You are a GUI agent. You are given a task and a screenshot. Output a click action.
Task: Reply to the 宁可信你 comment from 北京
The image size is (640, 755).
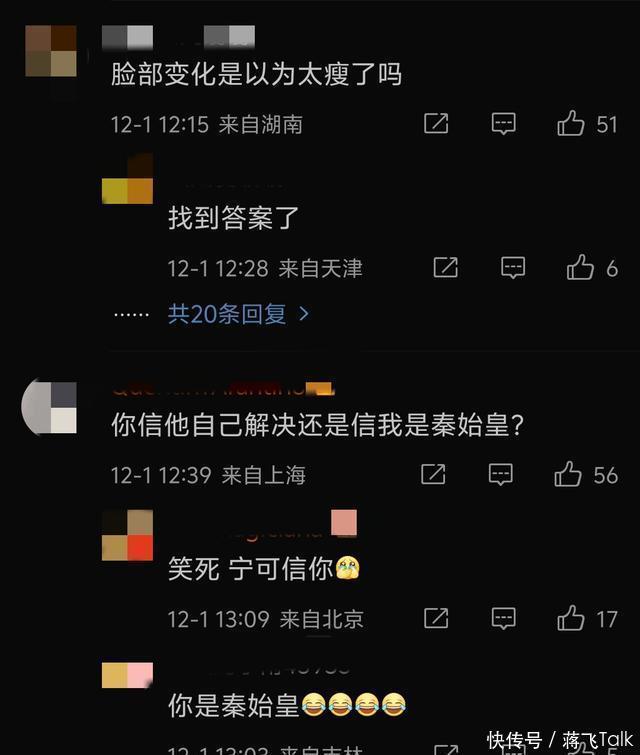click(504, 618)
